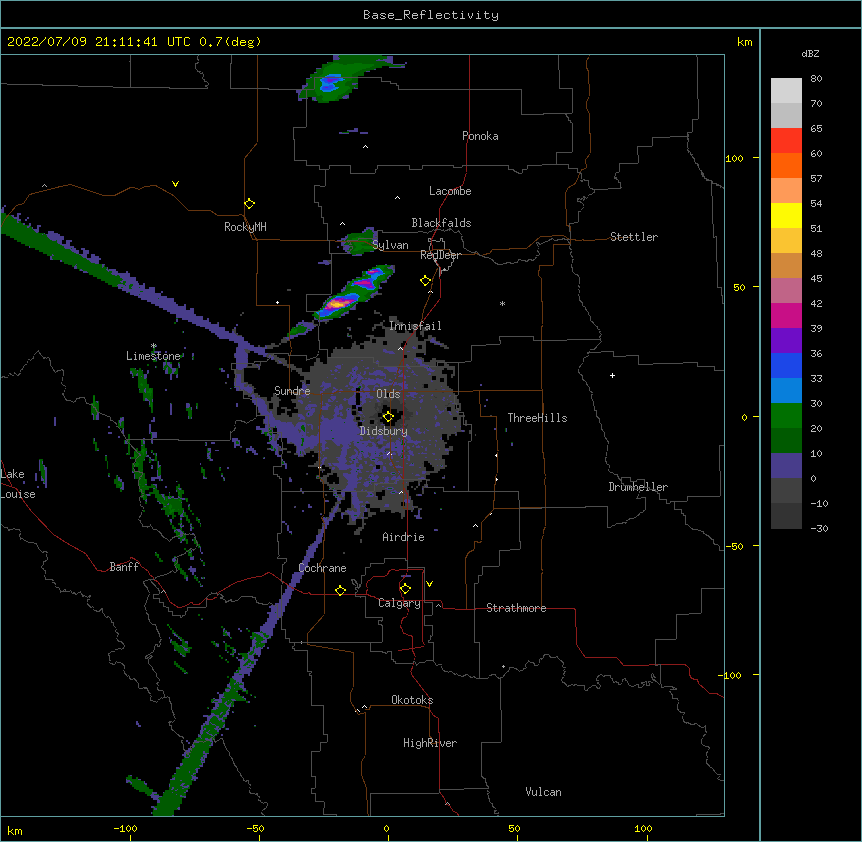Click the light blue 30-33 dBZ legend color

tap(786, 391)
